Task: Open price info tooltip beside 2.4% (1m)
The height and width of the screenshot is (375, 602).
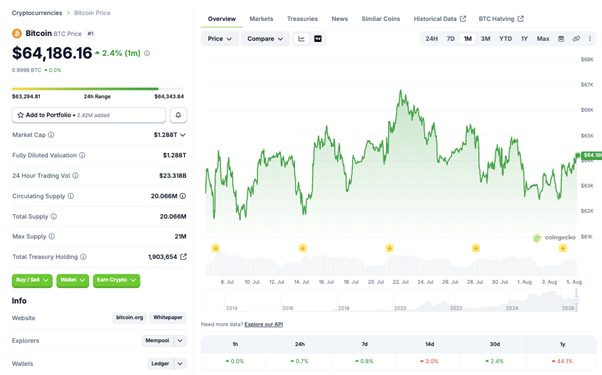Action: point(147,53)
